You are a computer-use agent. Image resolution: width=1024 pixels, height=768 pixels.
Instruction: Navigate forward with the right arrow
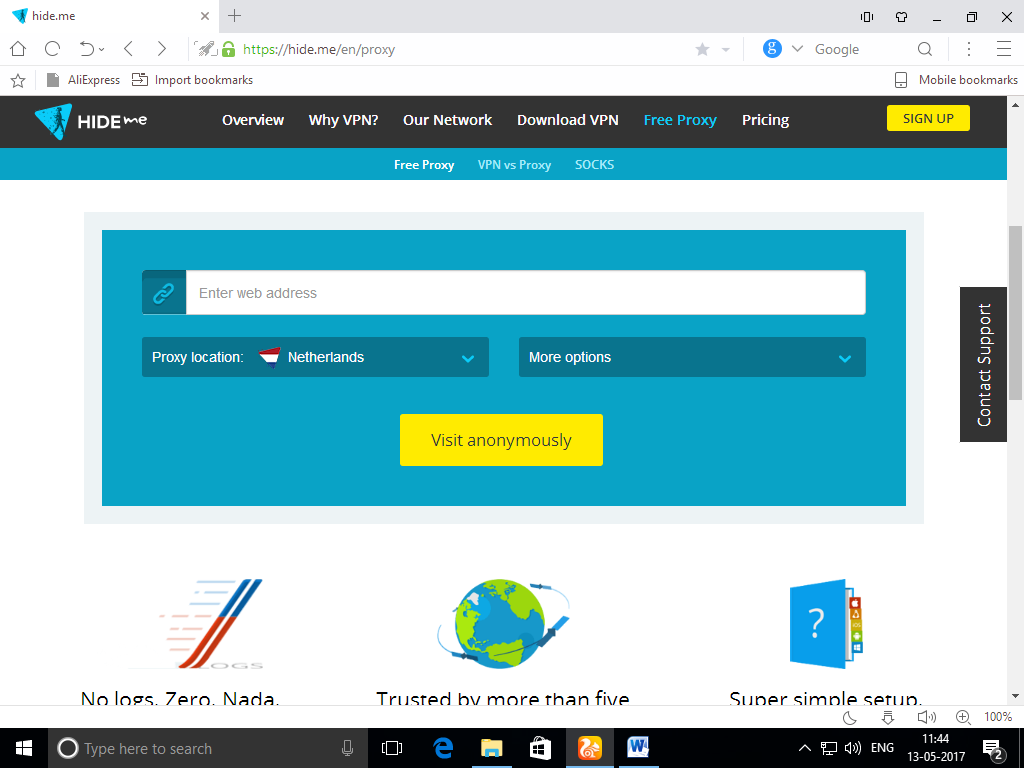161,49
